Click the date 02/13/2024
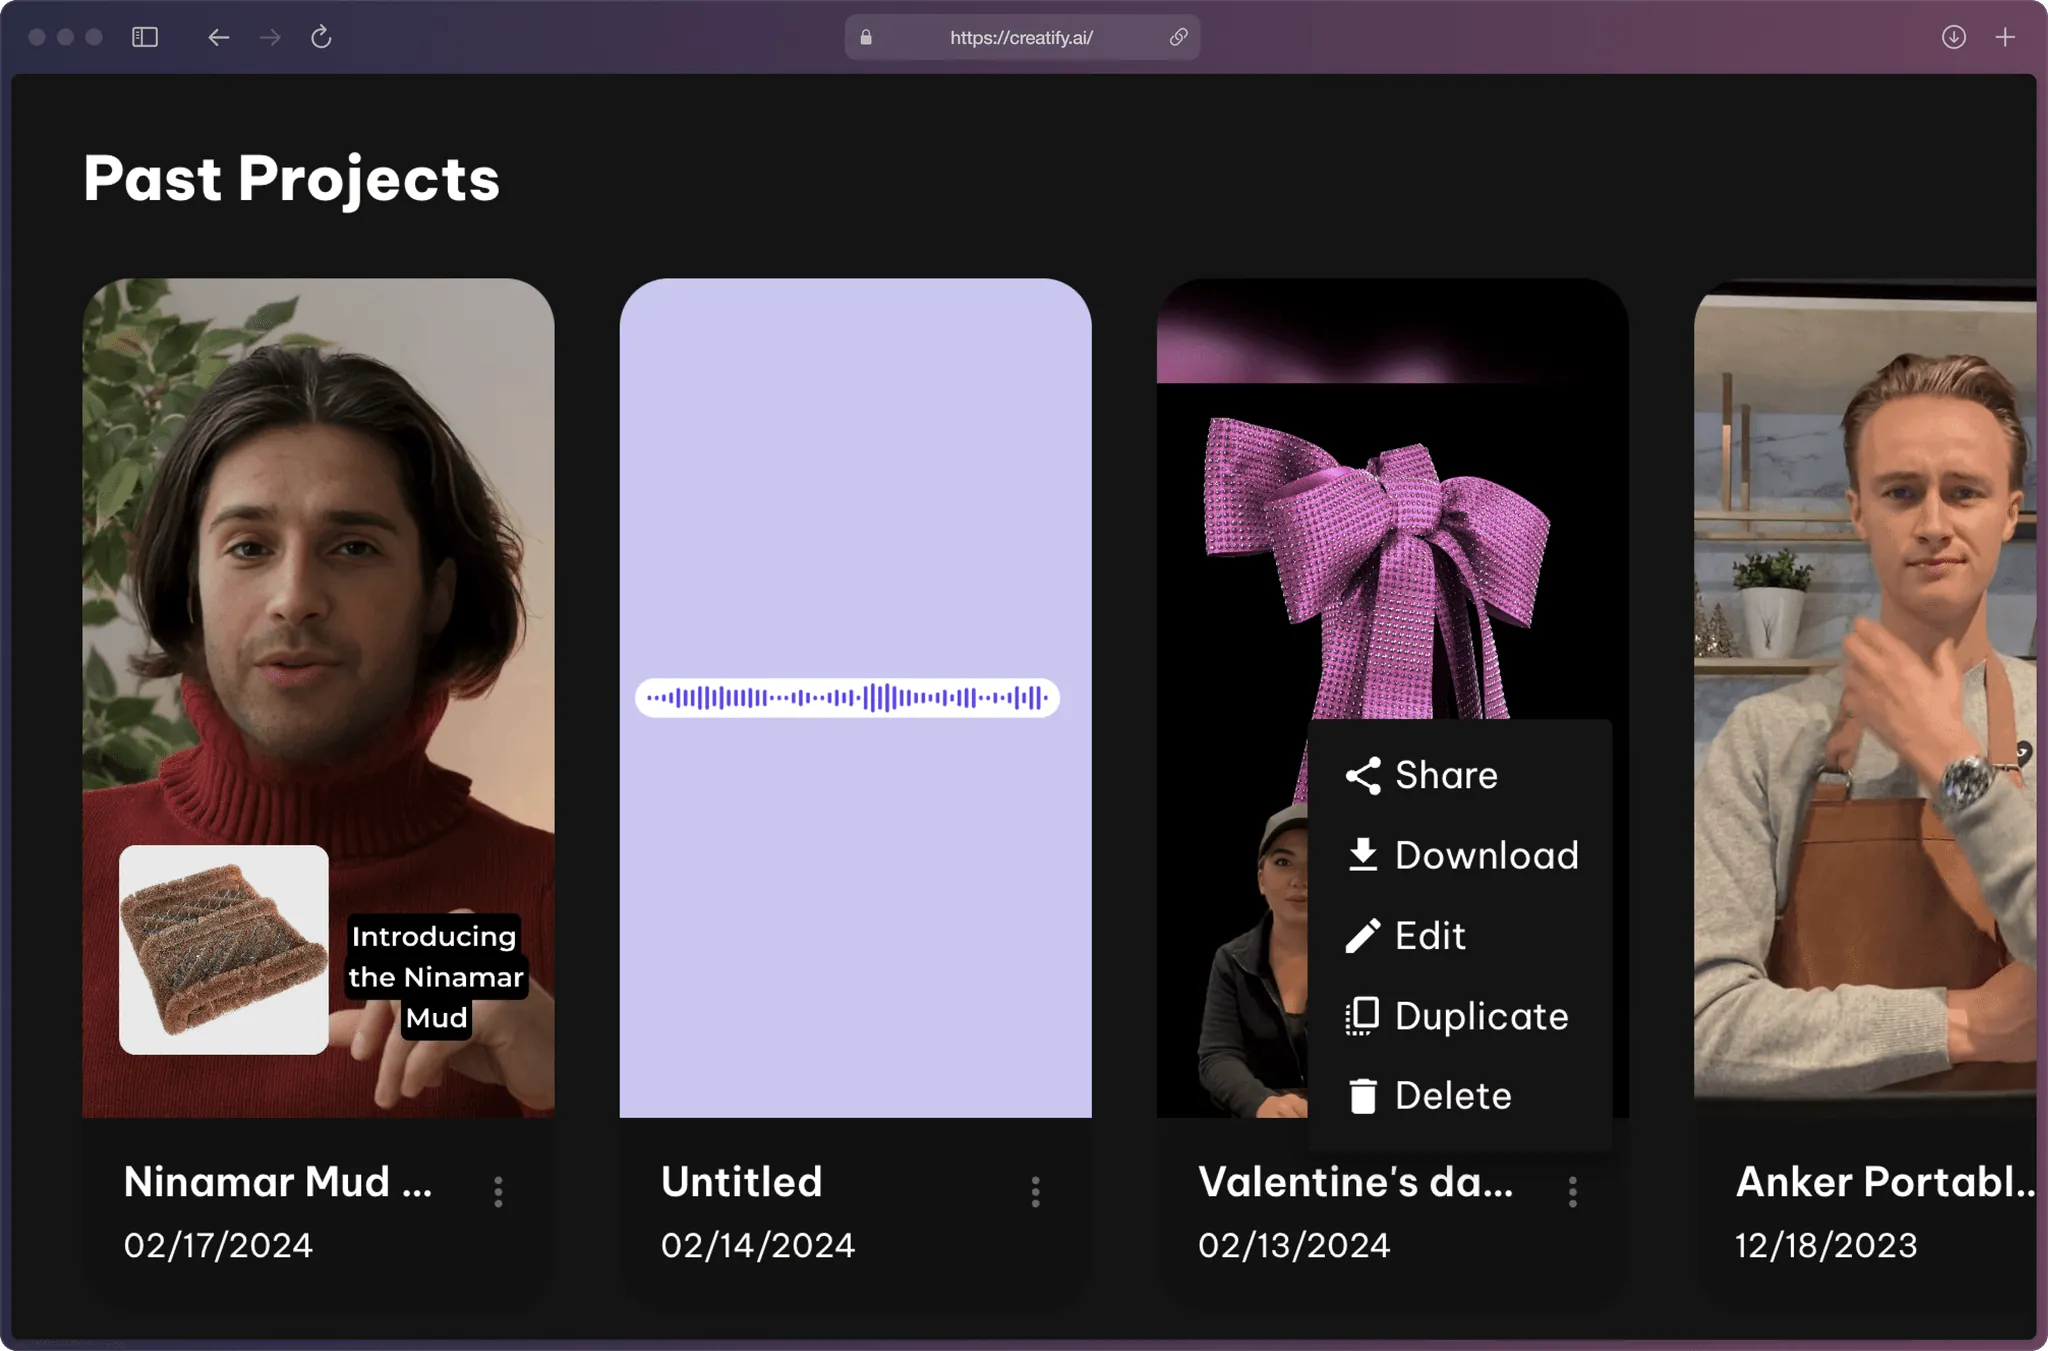Image resolution: width=2048 pixels, height=1351 pixels. [x=1294, y=1245]
